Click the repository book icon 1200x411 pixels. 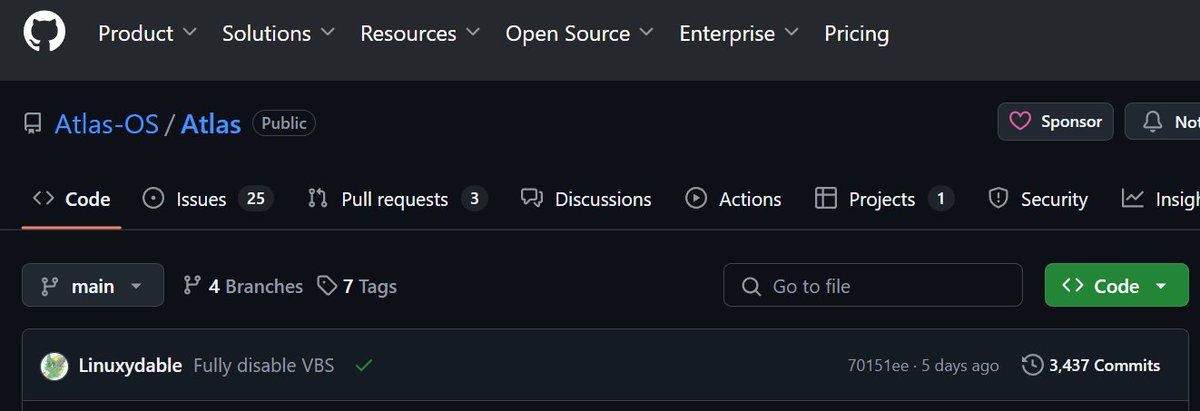tap(33, 124)
